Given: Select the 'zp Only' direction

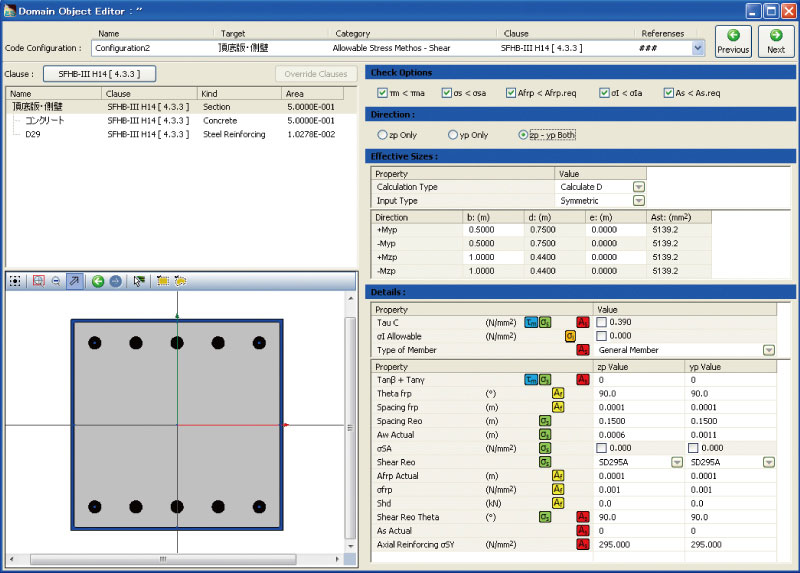Looking at the screenshot, I should click(x=382, y=134).
